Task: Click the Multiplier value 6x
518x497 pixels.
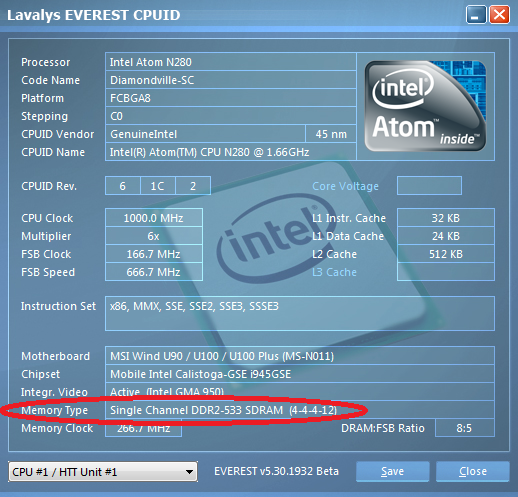Action: [x=154, y=236]
